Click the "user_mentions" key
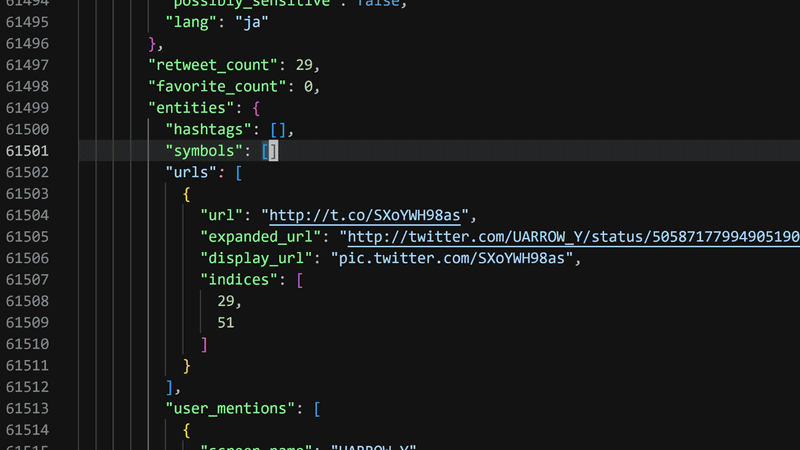The image size is (800, 450). coord(230,408)
